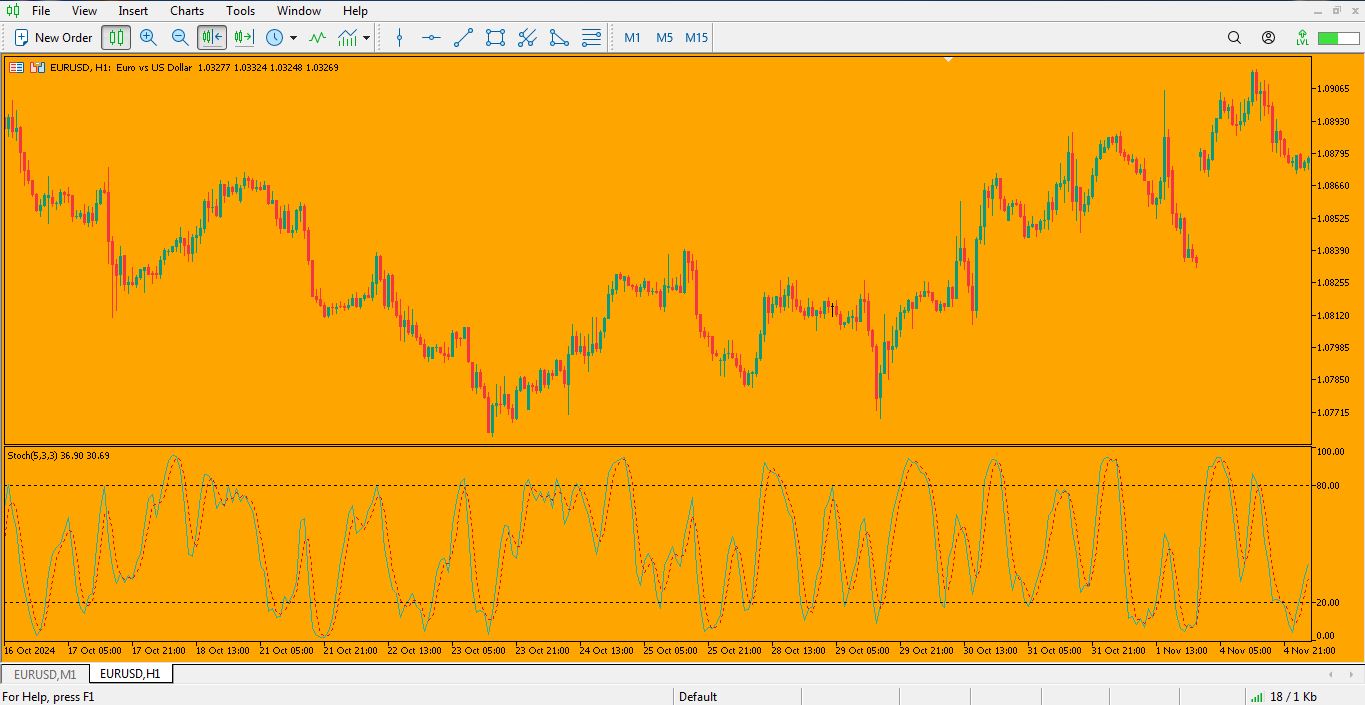Open the account profile icon
The image size is (1365, 705).
(x=1268, y=37)
